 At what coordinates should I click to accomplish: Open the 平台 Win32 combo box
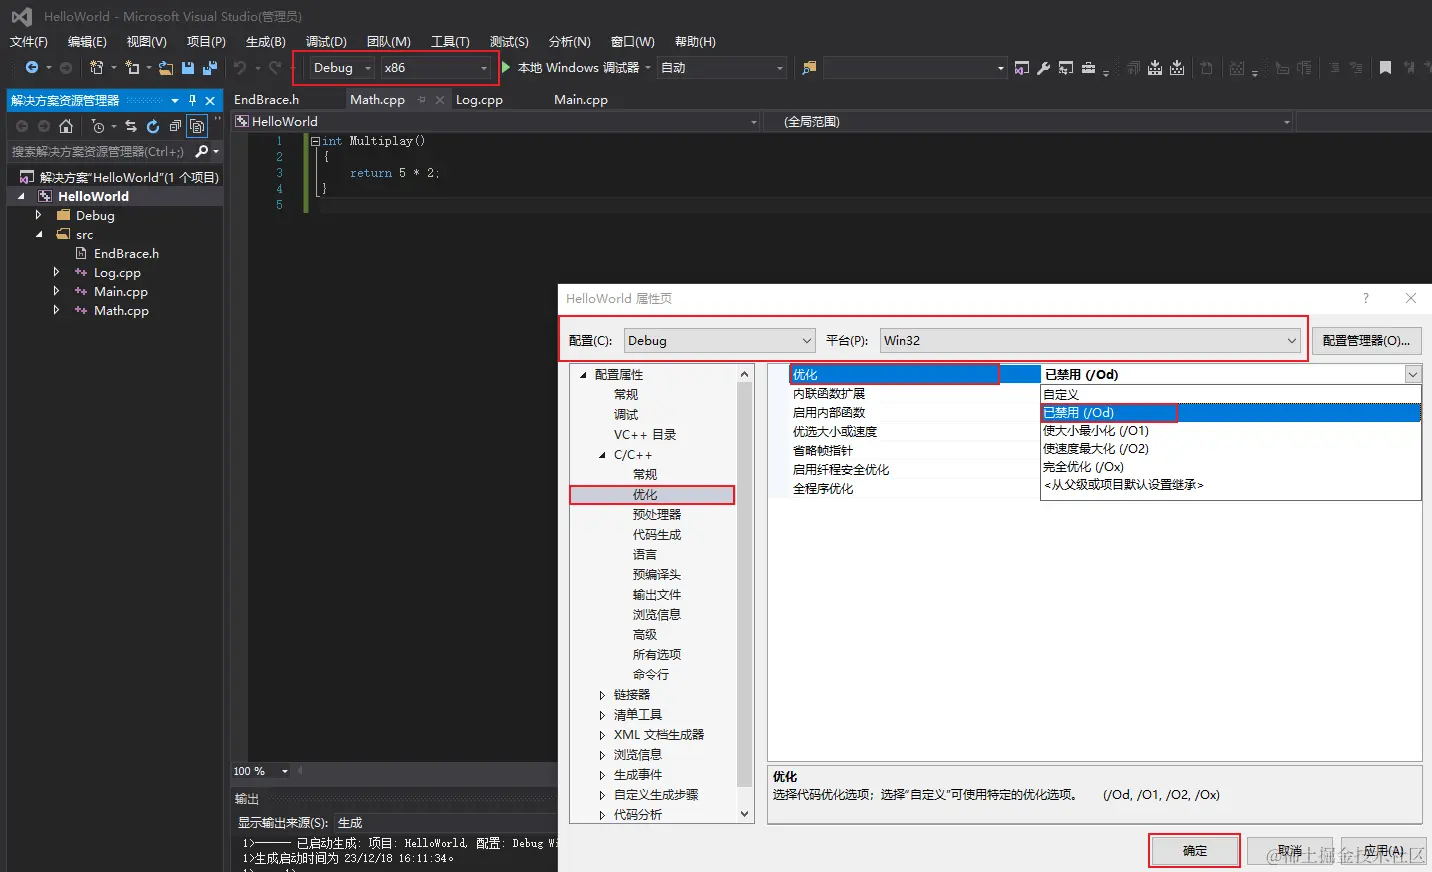[x=1090, y=340]
